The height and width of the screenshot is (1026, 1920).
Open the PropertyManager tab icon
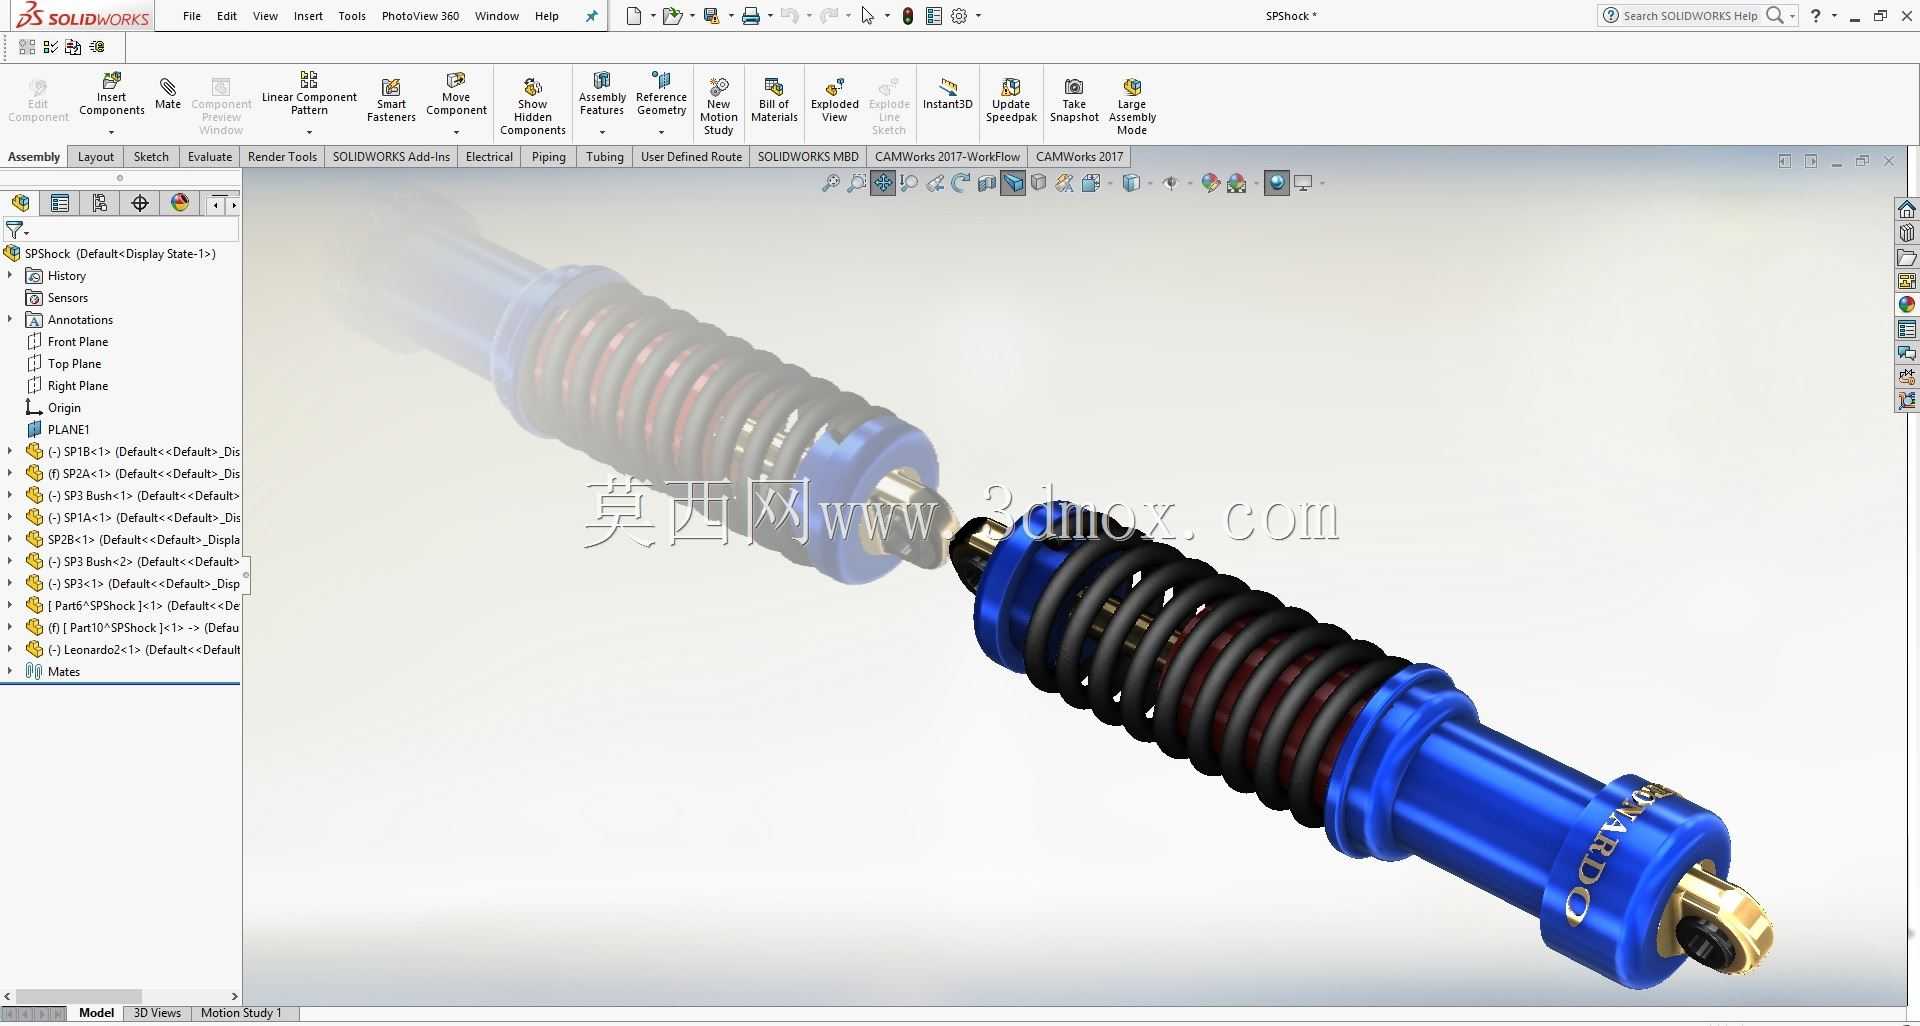[x=60, y=204]
